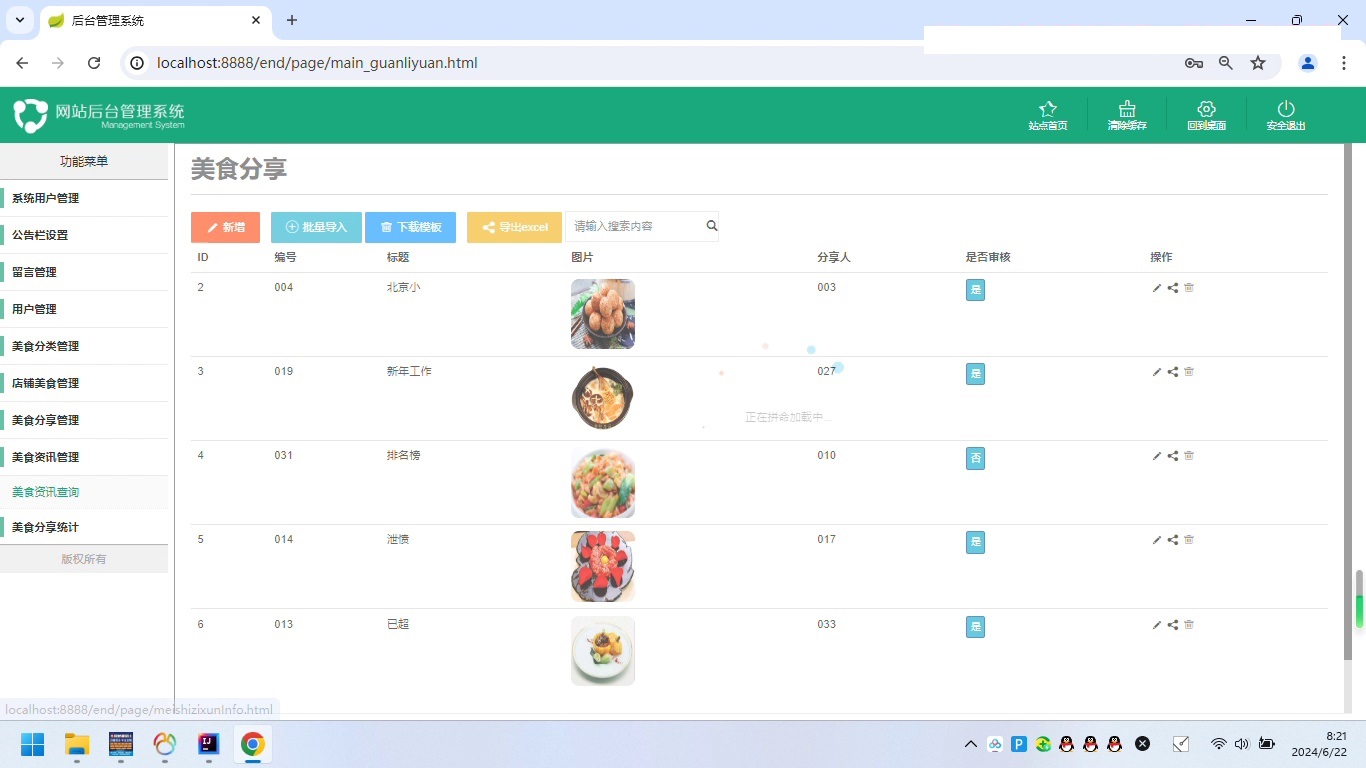
Task: Bookmark this page with star icon
Action: pyautogui.click(x=1258, y=63)
